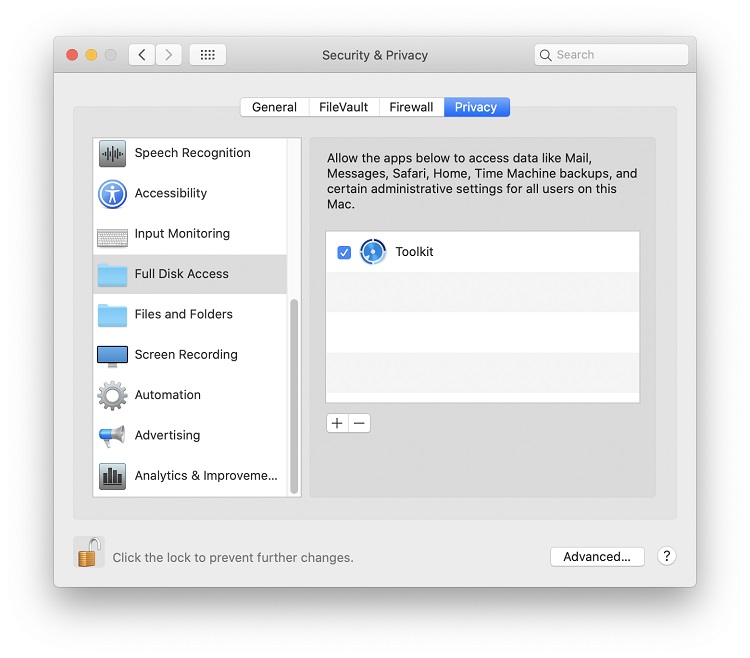Open the FileVault tab
The width and height of the screenshot is (750, 658).
(x=344, y=107)
